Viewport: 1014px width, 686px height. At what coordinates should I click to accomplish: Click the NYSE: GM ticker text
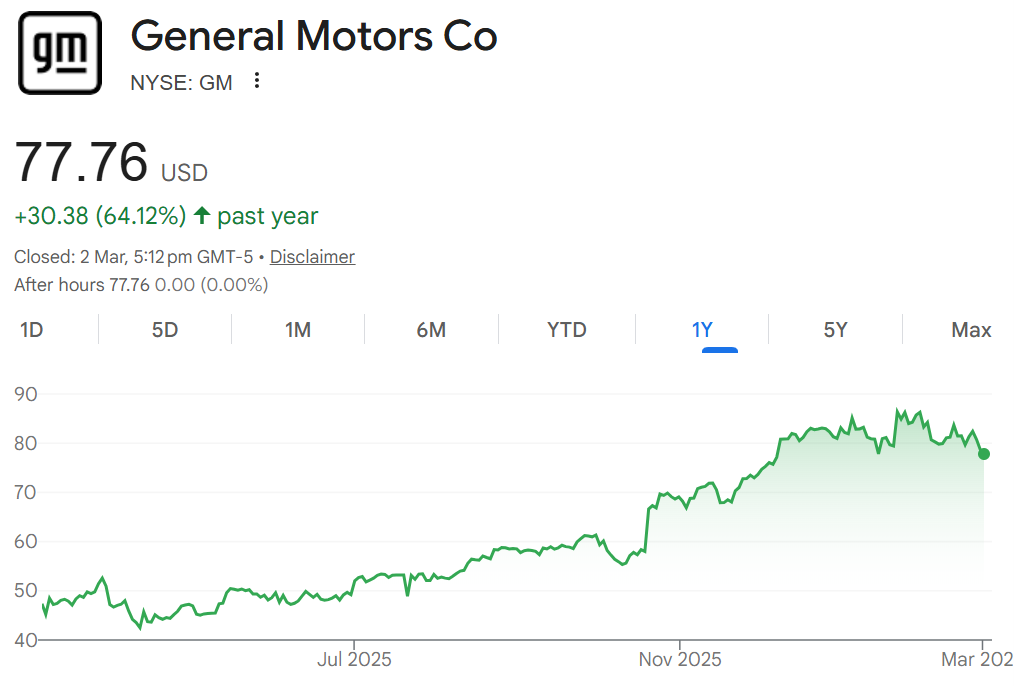tap(181, 83)
